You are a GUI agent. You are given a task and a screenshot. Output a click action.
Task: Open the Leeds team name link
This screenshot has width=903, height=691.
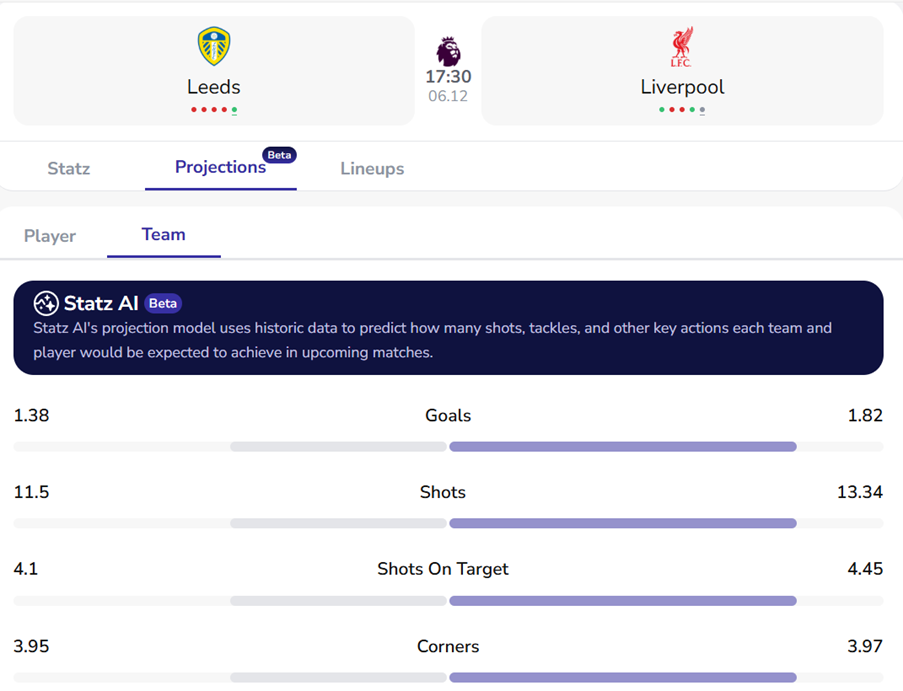pos(214,87)
